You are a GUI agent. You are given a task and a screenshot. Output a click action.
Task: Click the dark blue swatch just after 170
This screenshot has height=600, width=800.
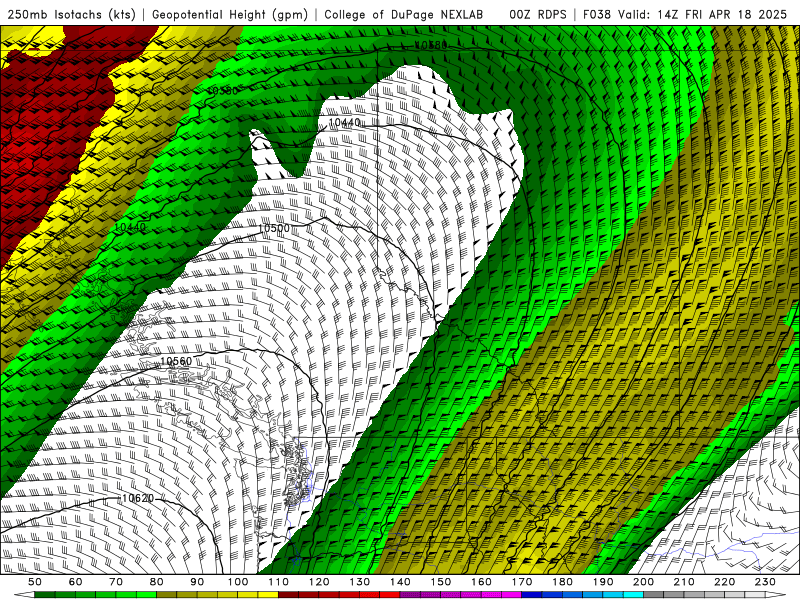click(532, 595)
